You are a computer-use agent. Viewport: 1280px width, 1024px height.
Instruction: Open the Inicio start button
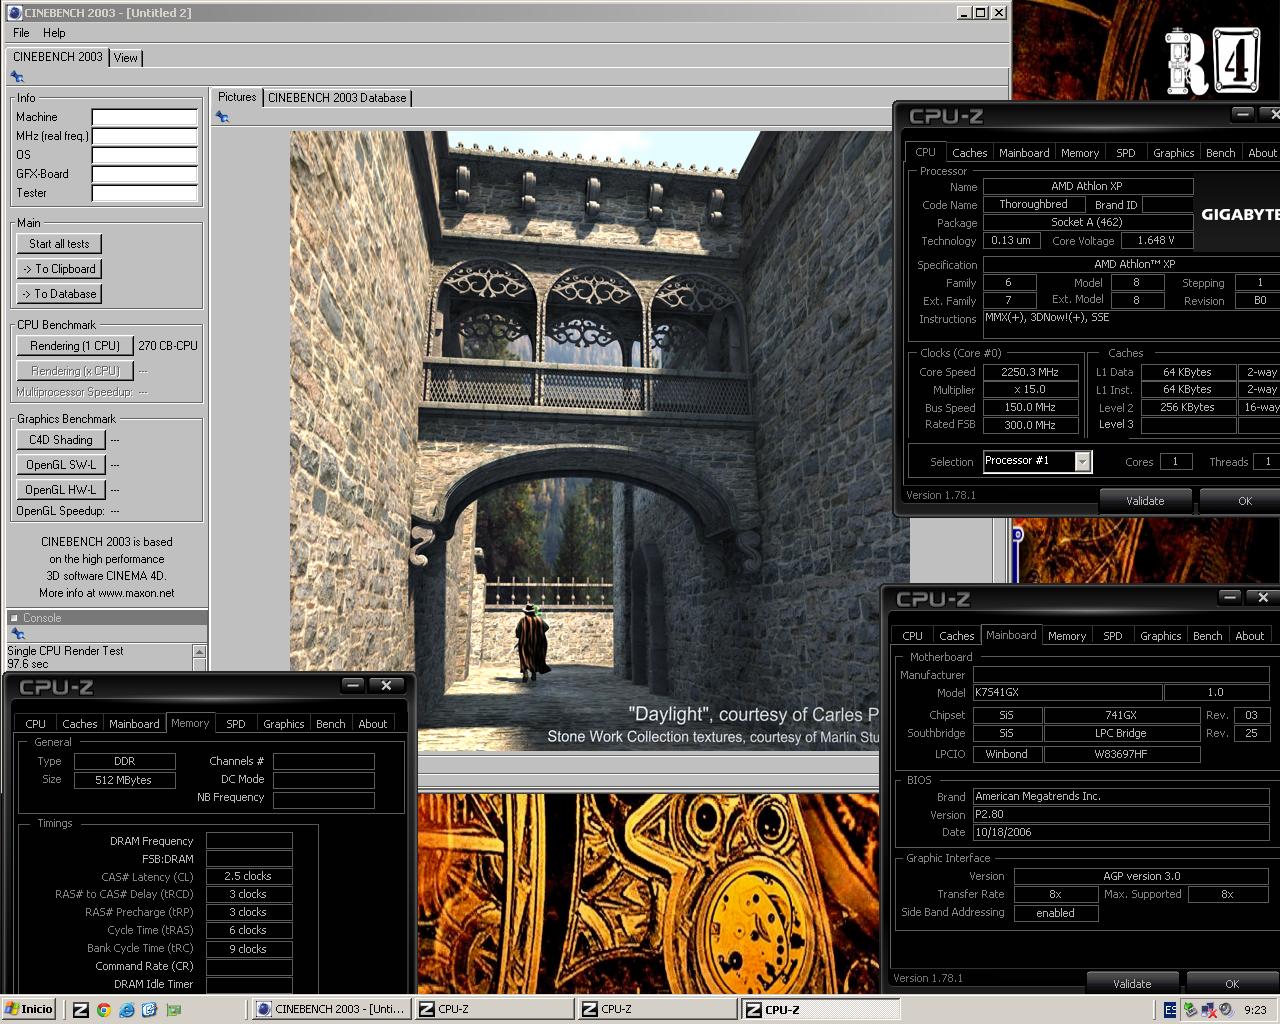point(29,1009)
